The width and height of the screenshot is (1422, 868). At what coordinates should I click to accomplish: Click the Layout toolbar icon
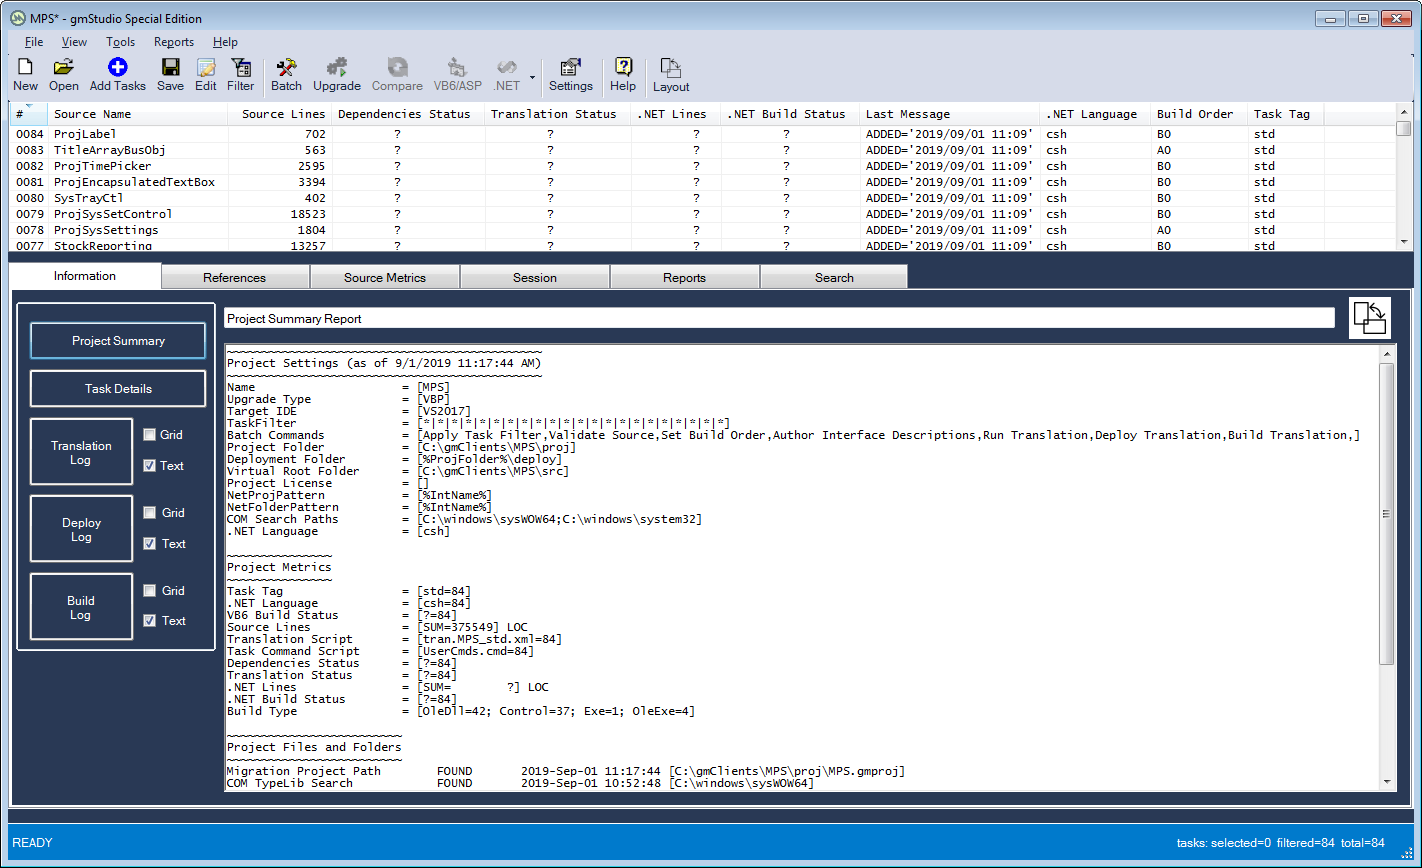[x=671, y=68]
